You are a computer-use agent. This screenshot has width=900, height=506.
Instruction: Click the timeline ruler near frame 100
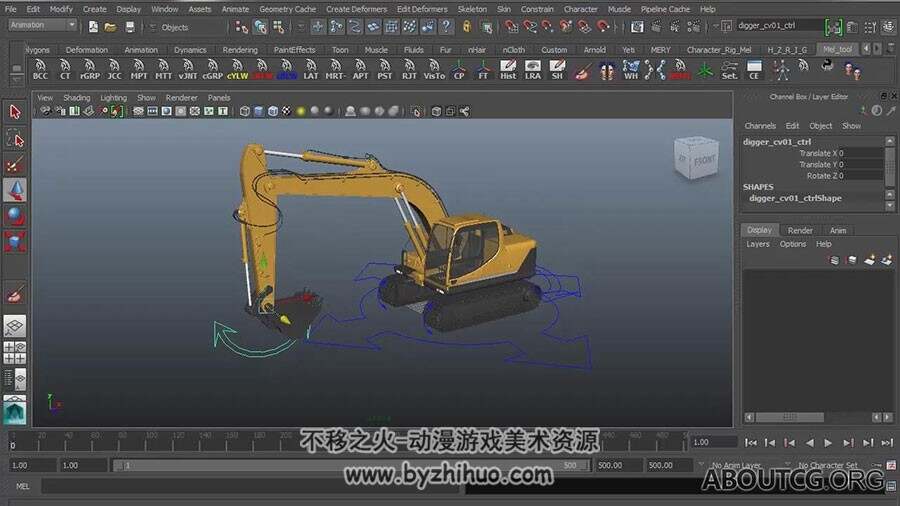(x=152, y=441)
